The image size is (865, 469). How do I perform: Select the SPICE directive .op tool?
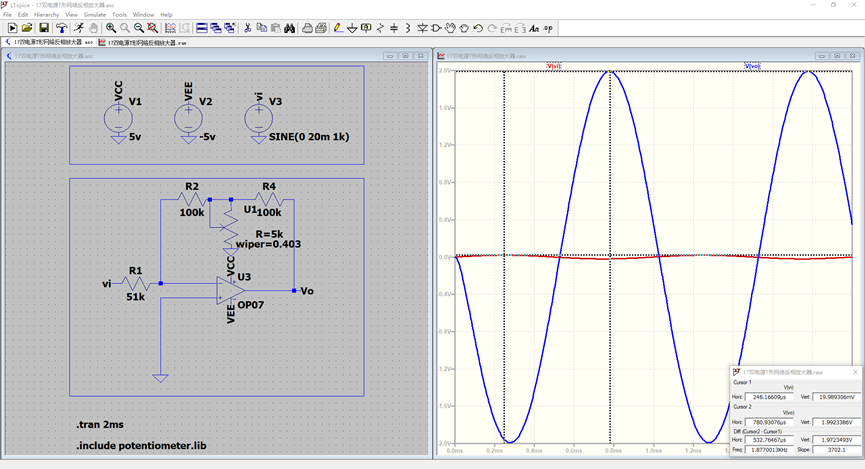click(548, 28)
